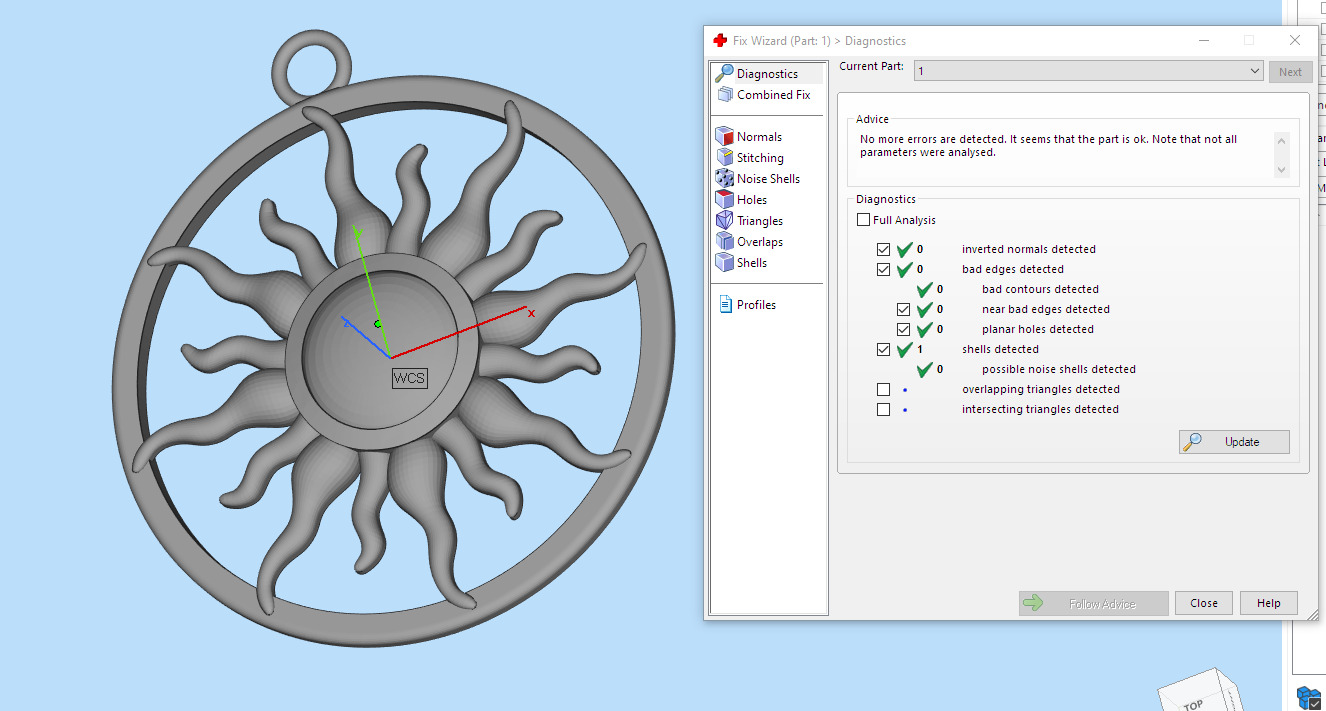
Task: Click the WCS label in viewport
Action: point(409,378)
